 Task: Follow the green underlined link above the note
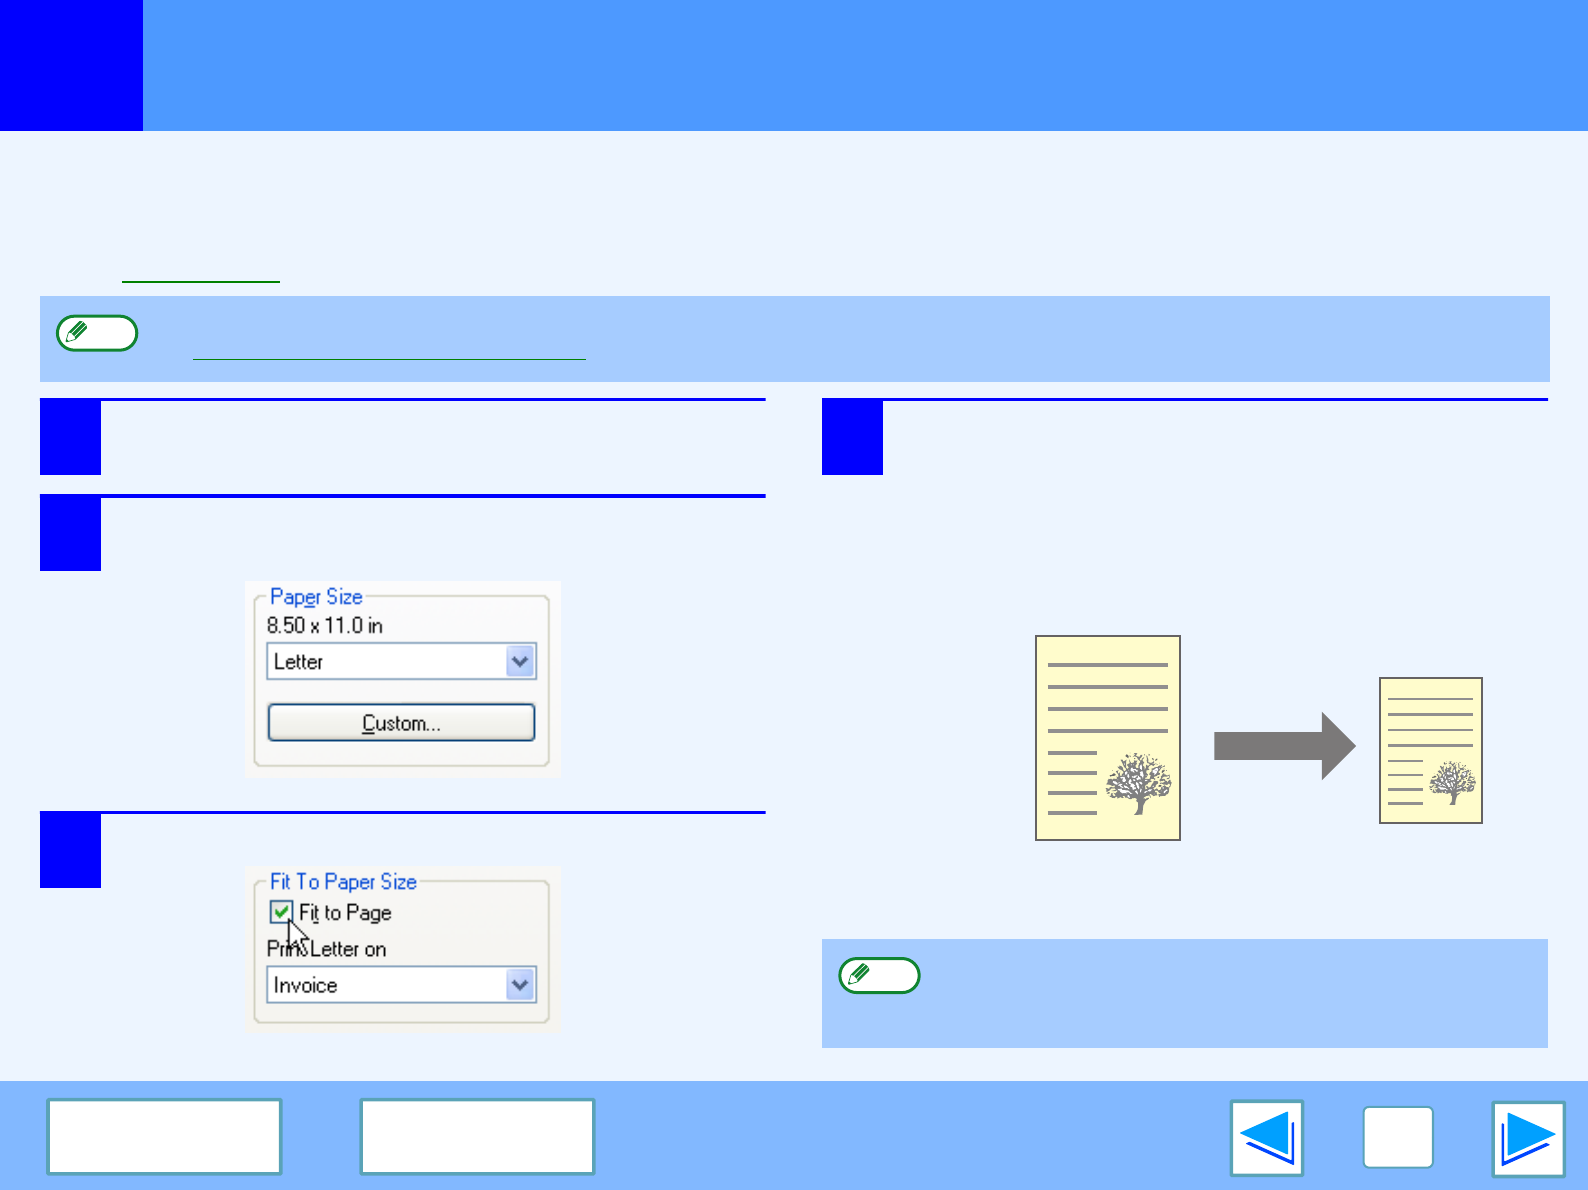click(200, 274)
